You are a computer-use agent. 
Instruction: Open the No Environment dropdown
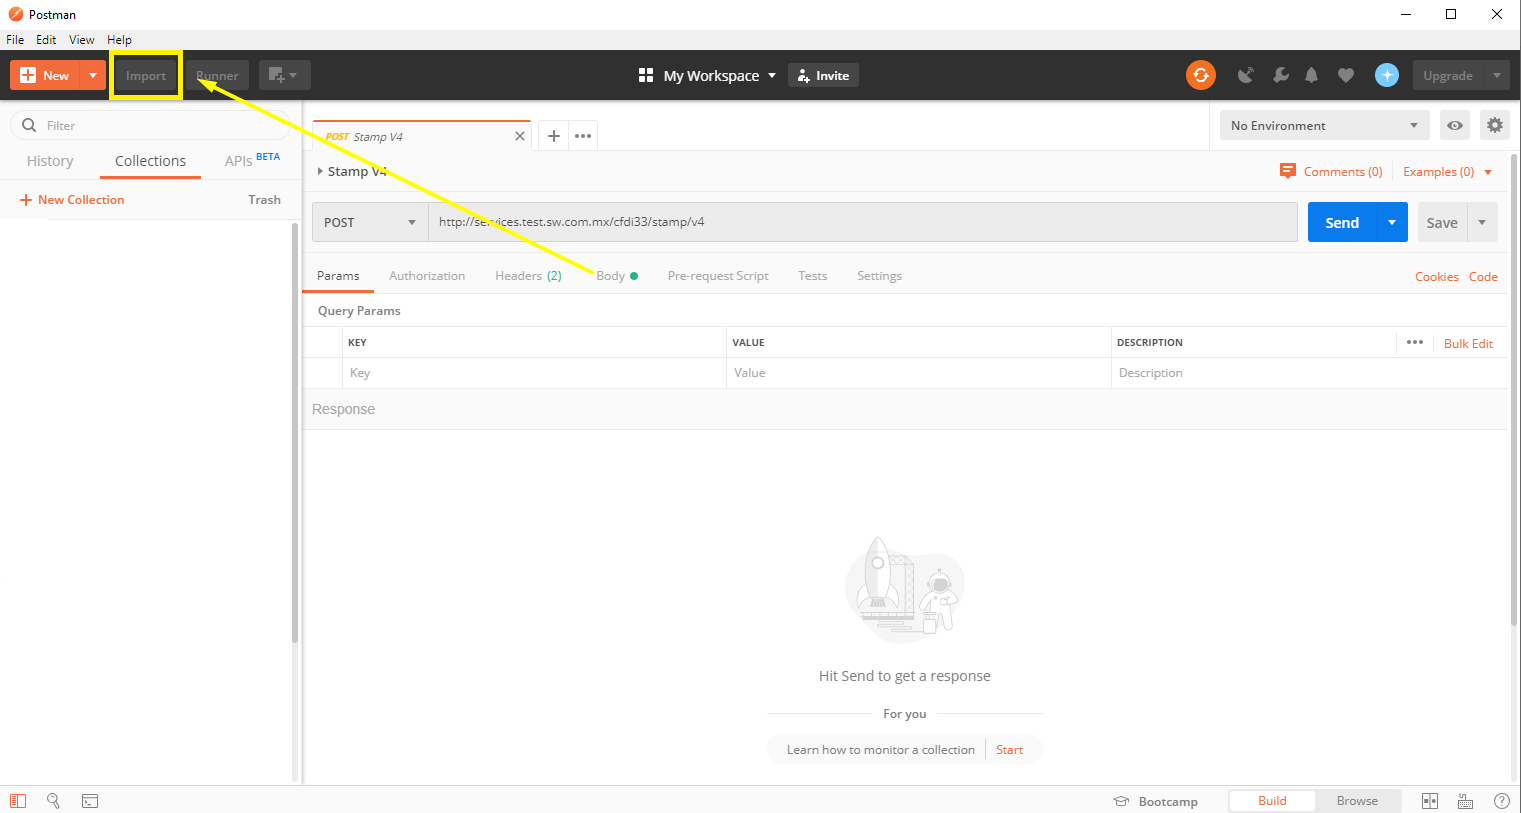[1322, 124]
